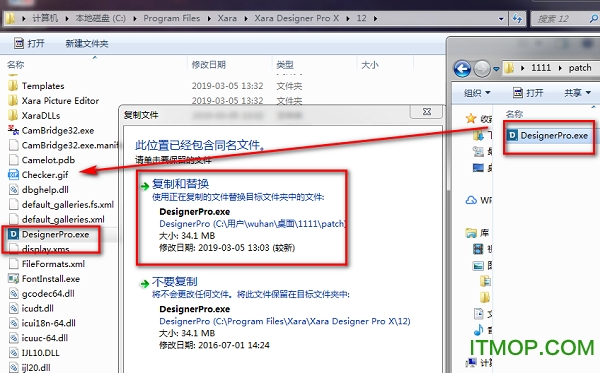This screenshot has width=600, height=373.
Task: Open the Share menu in patch window
Action: (x=577, y=93)
